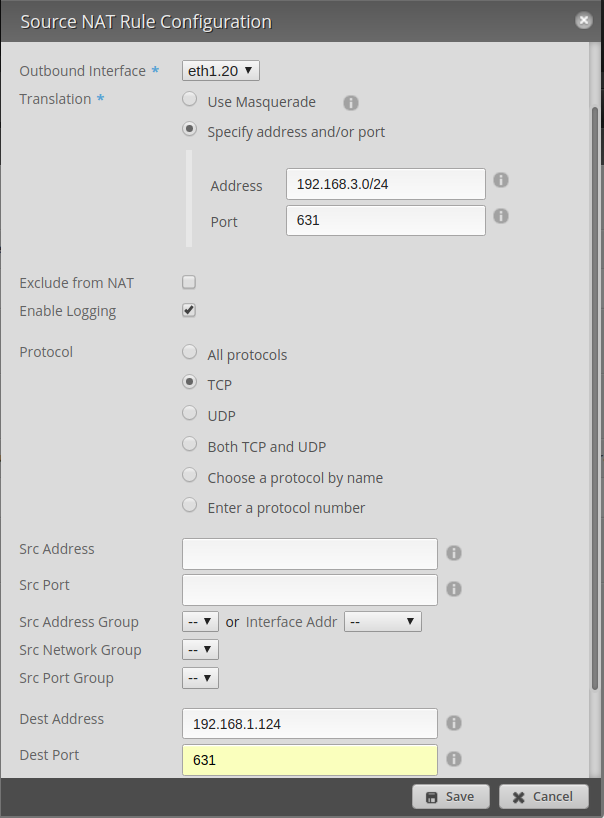
Task: Open the Outbound Interface eth1.20 dropdown
Action: click(221, 70)
